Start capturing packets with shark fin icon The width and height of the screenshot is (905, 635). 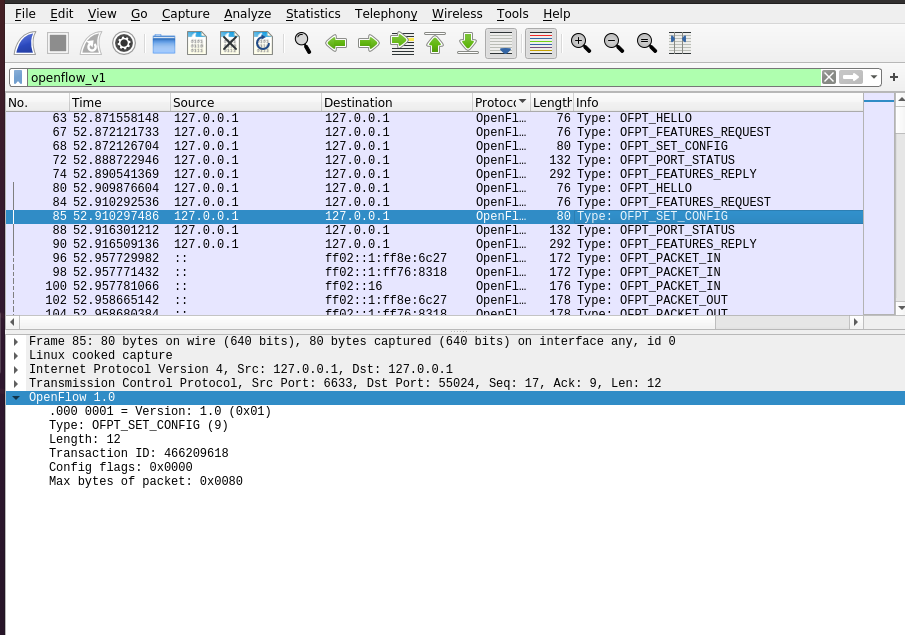point(25,43)
